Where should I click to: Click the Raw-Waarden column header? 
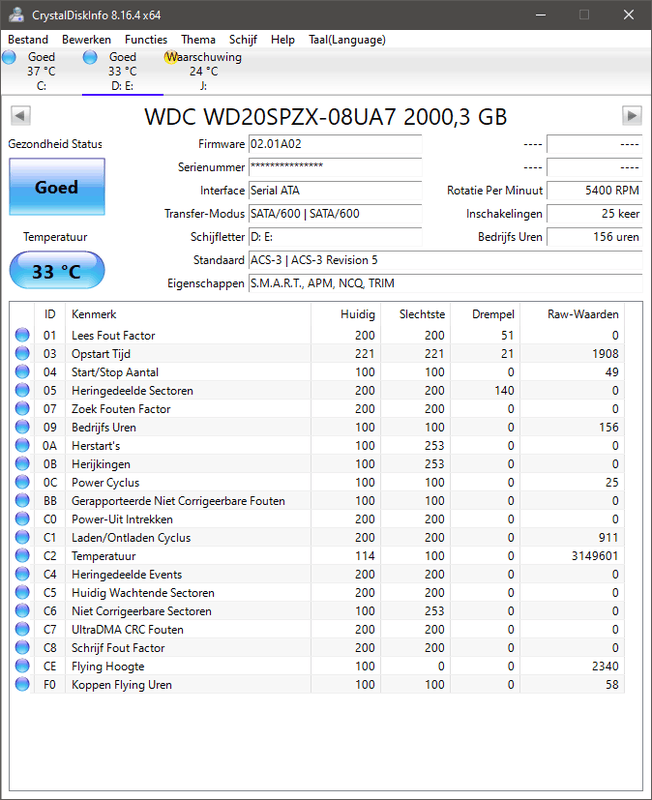point(572,314)
